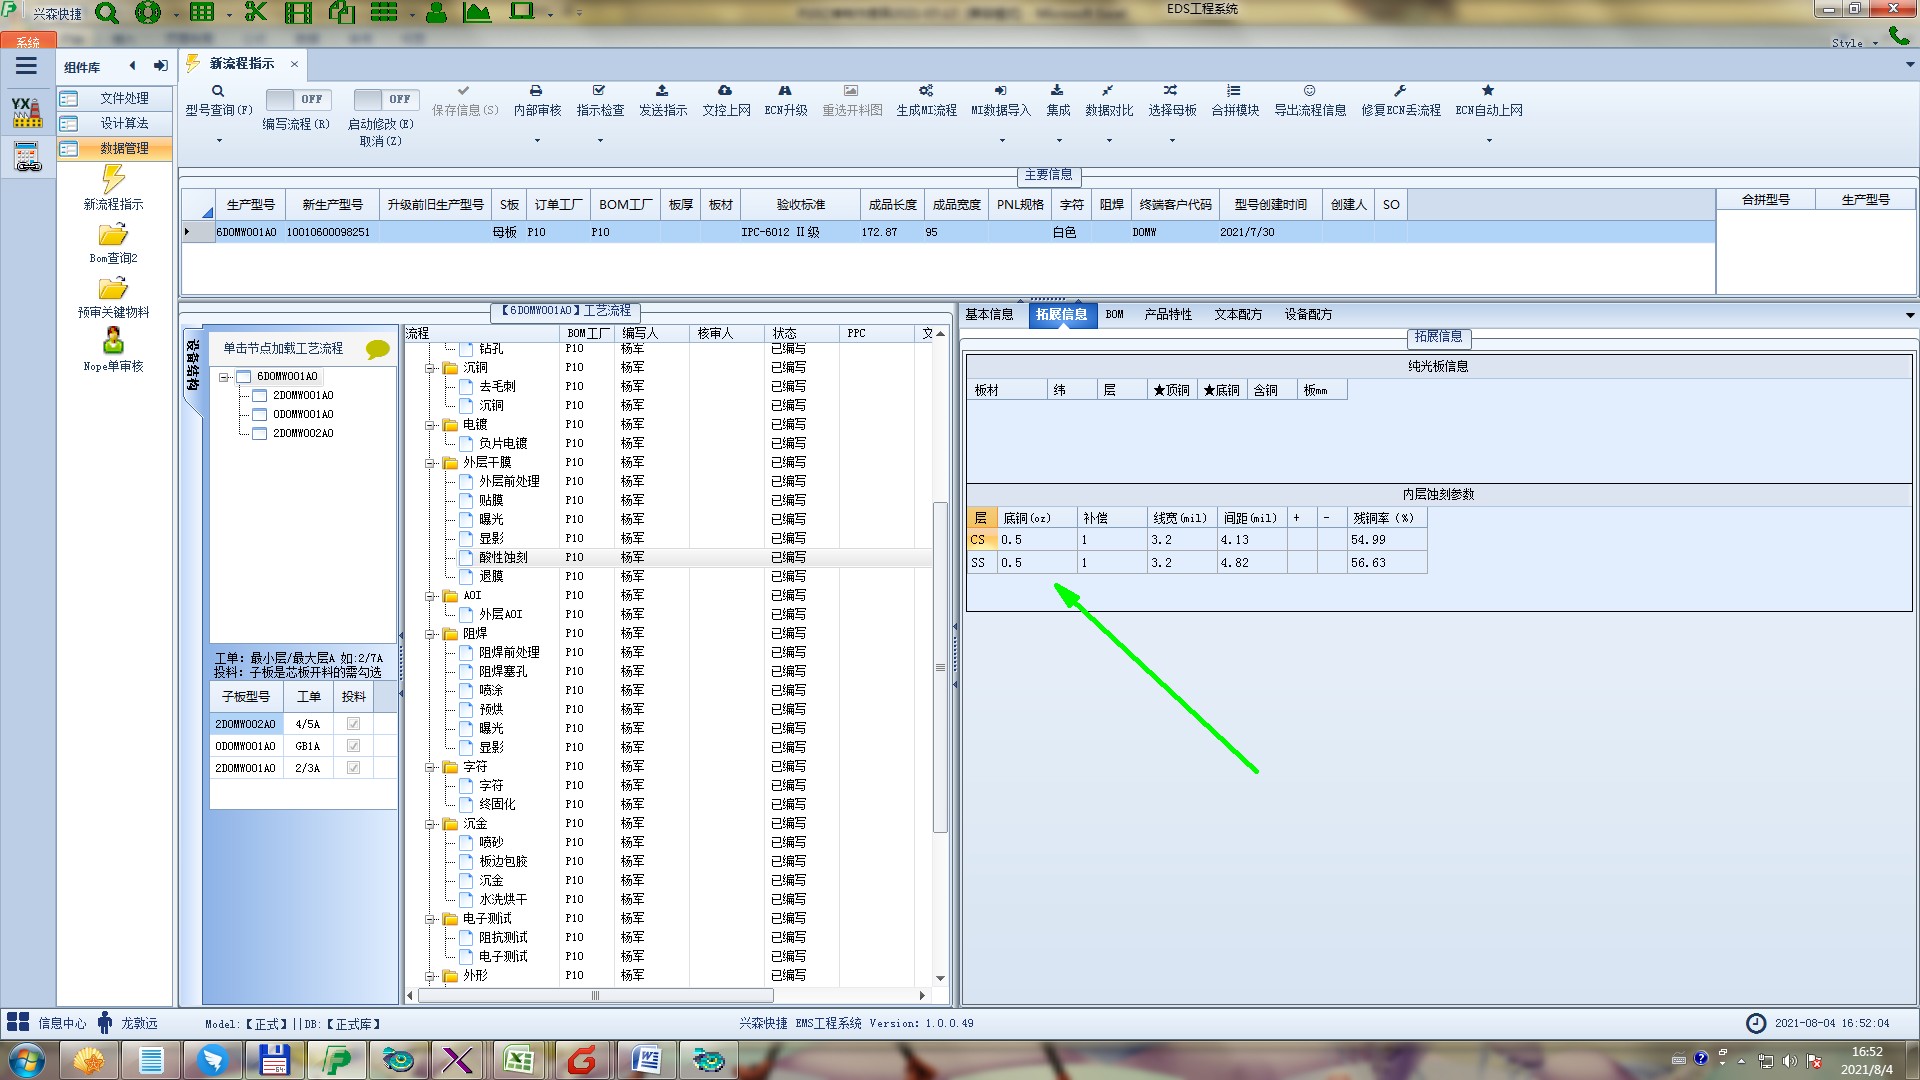The height and width of the screenshot is (1080, 1920).
Task: Switch to the 产品特性 tab
Action: pos(1167,314)
